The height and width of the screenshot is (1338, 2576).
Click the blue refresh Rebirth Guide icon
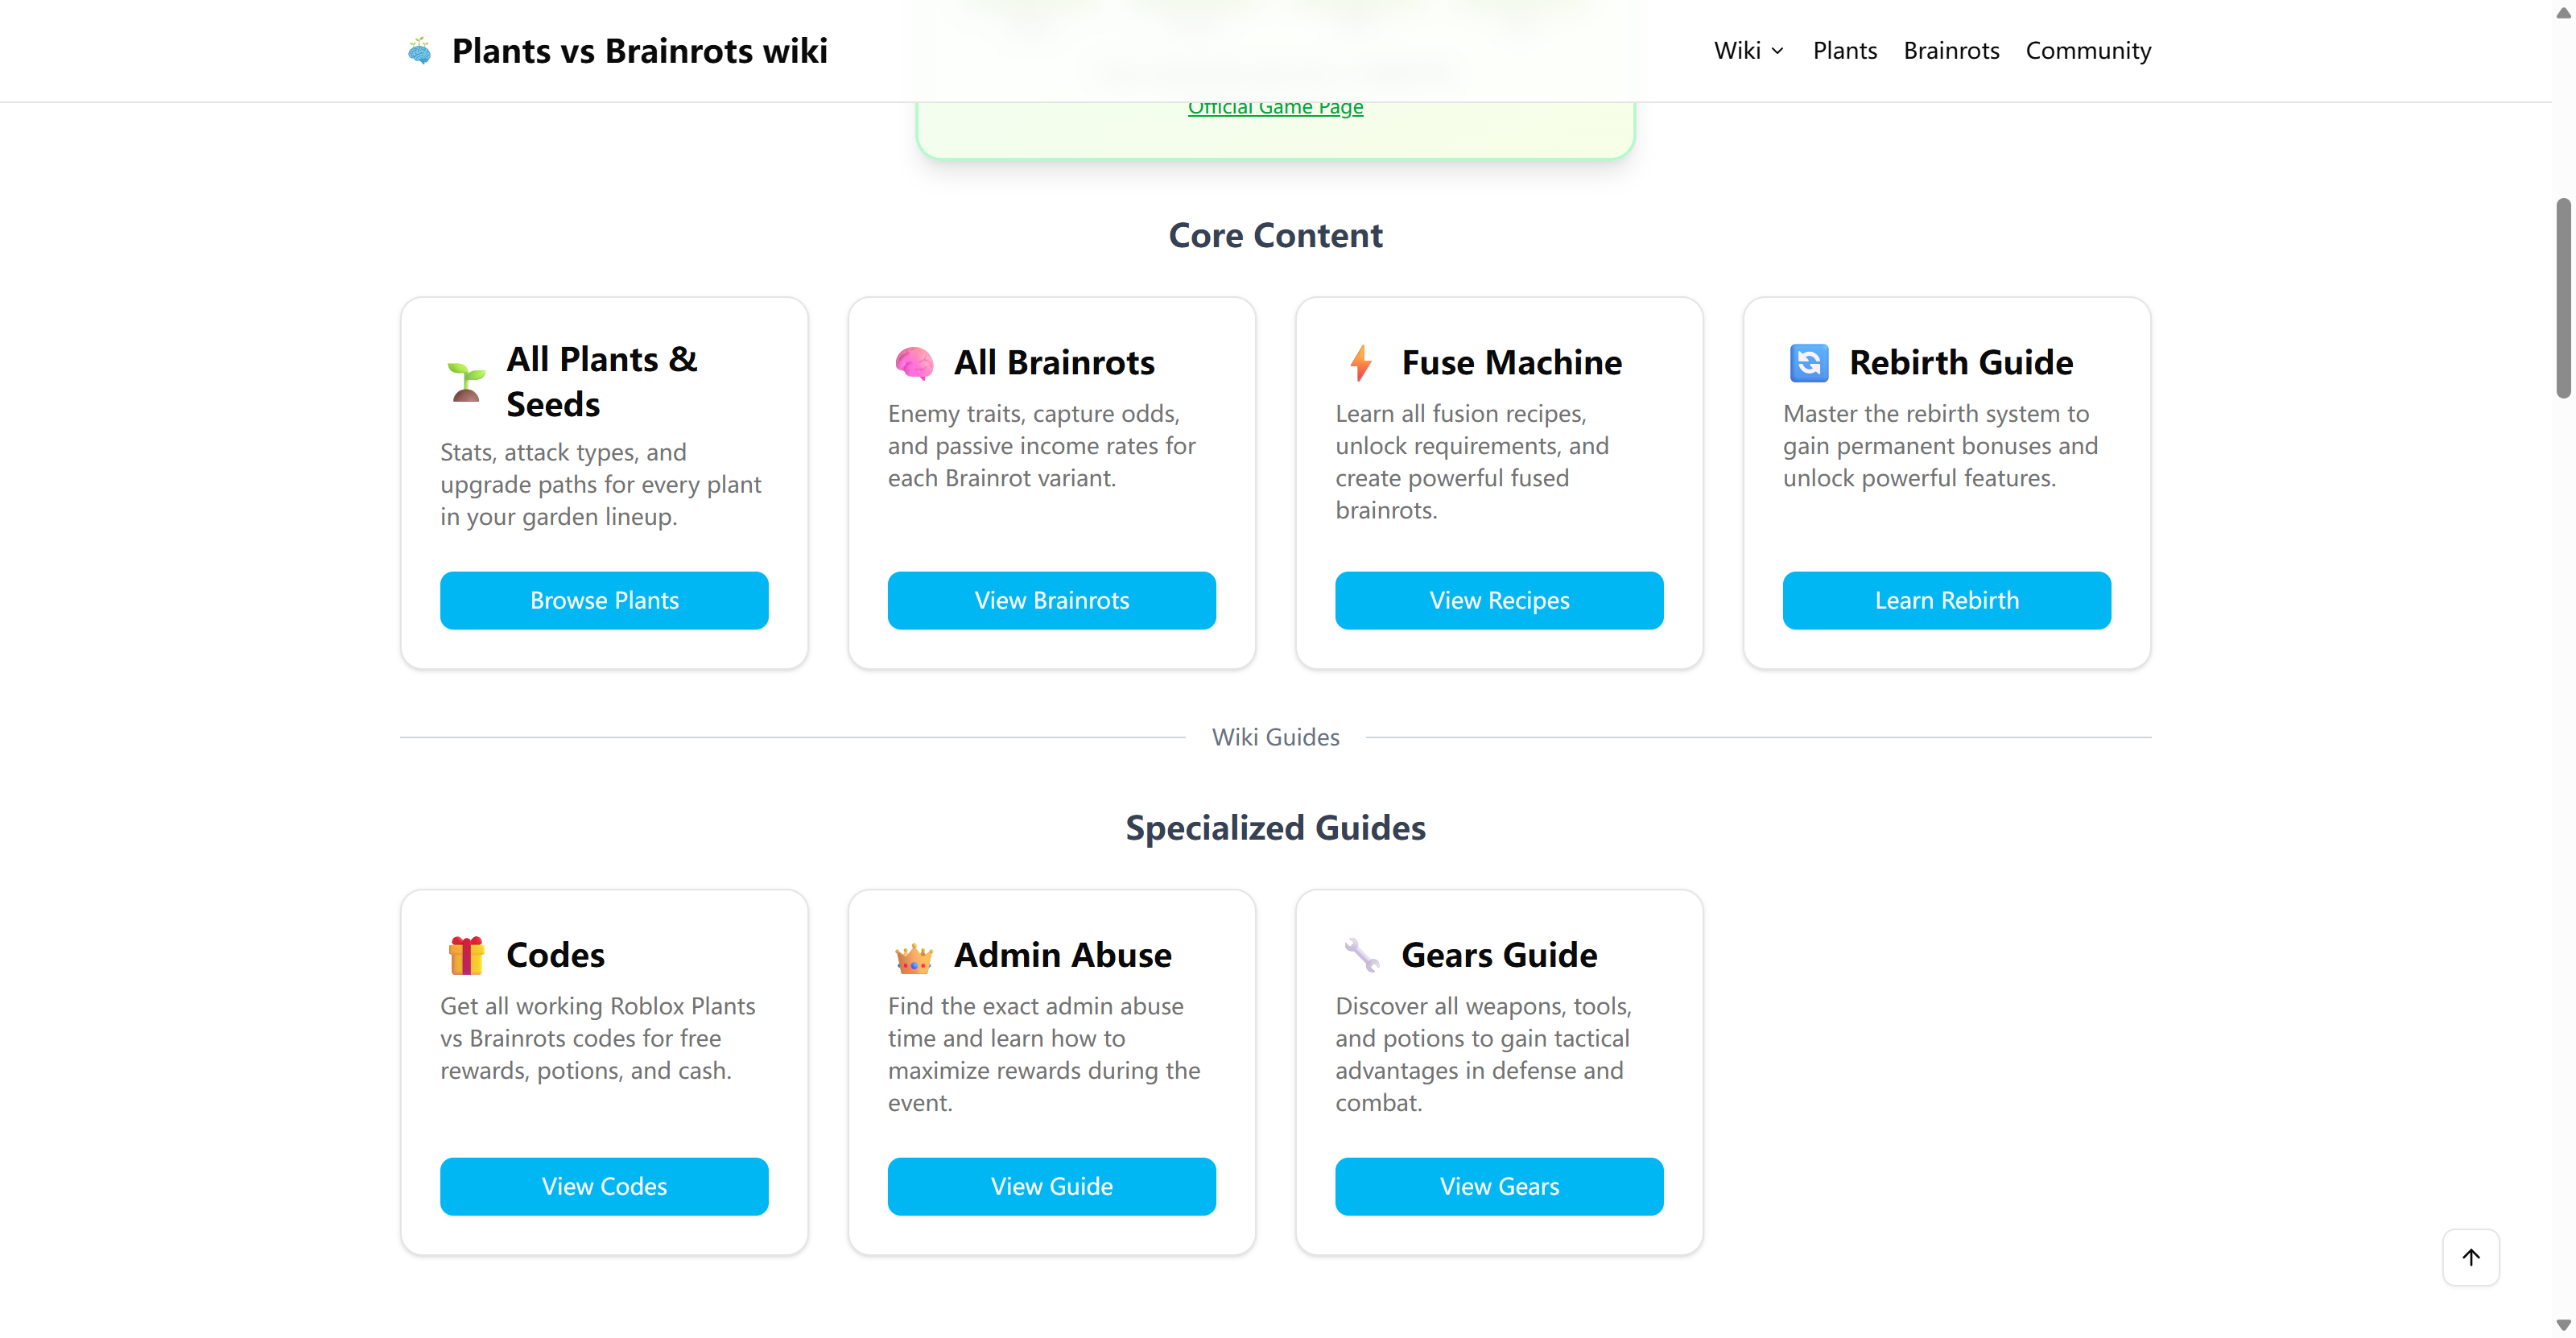[x=1808, y=363]
